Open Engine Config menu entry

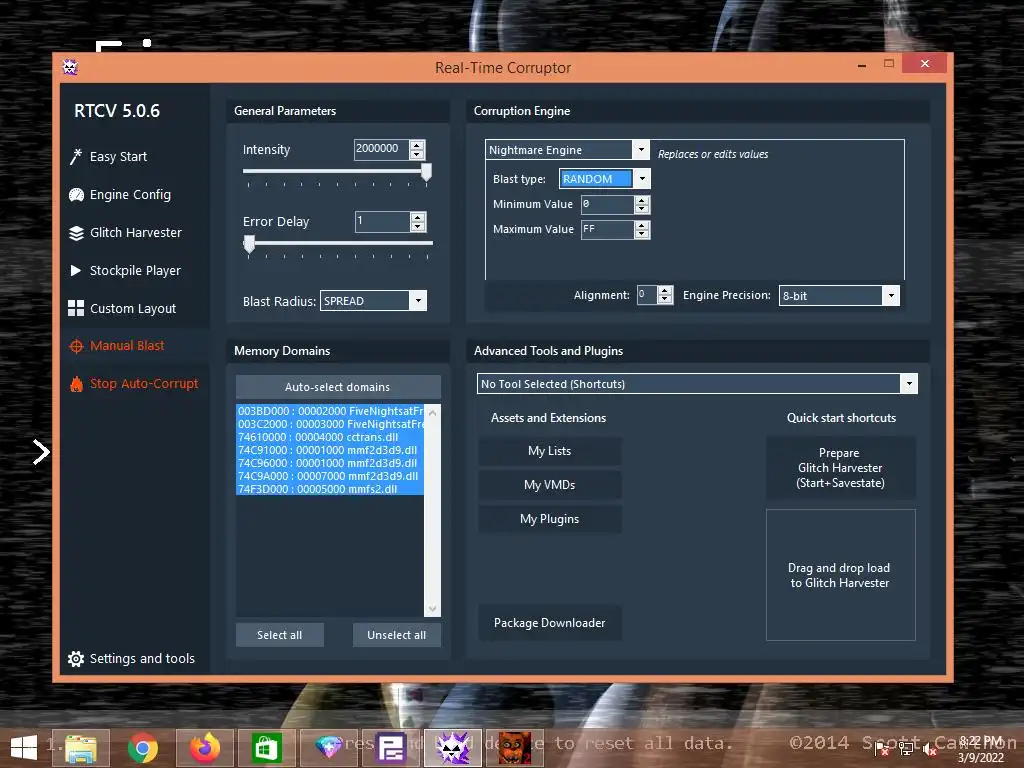click(130, 195)
